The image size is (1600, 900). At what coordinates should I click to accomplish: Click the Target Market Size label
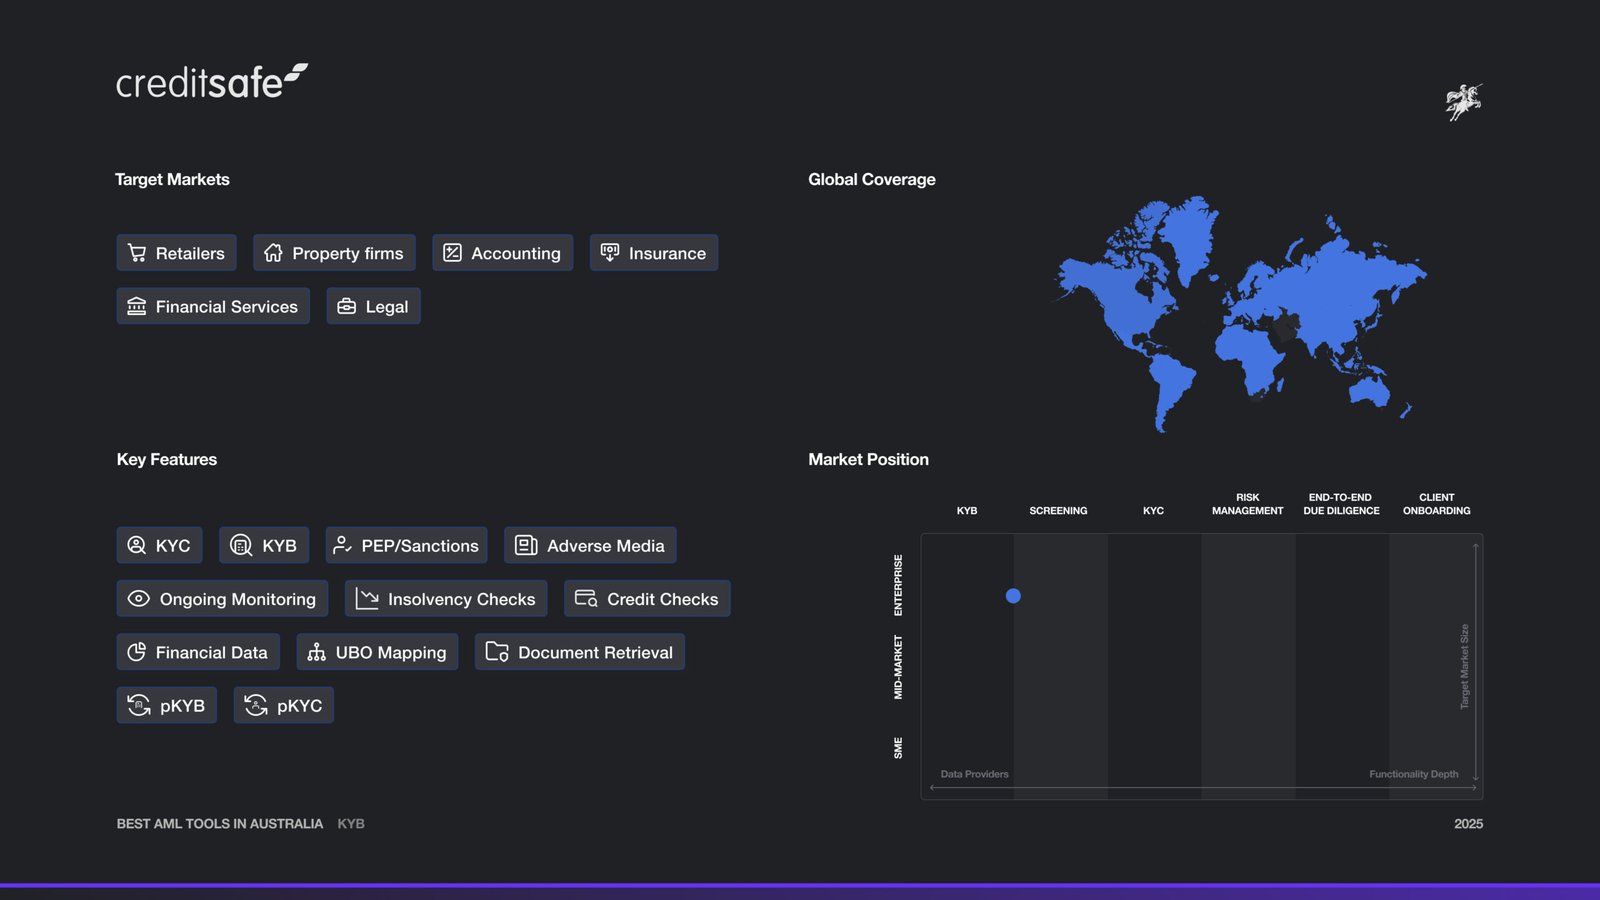1465,667
